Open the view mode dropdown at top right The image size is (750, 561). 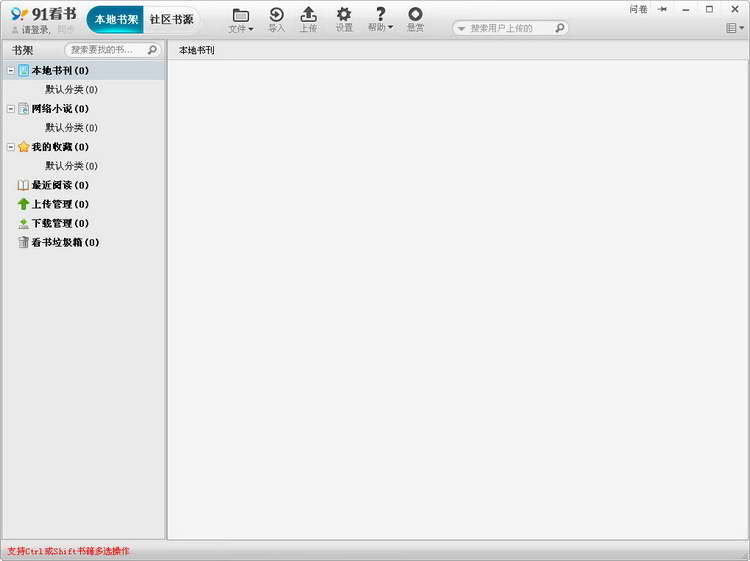[x=734, y=28]
